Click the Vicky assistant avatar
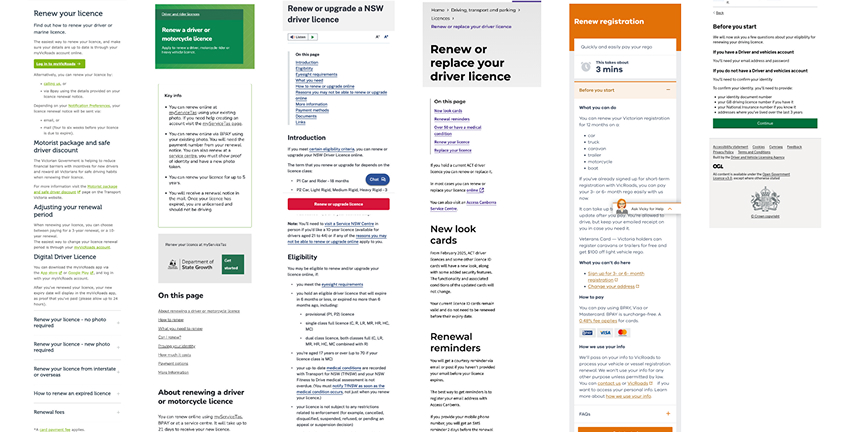The height and width of the screenshot is (433, 855). pos(621,206)
